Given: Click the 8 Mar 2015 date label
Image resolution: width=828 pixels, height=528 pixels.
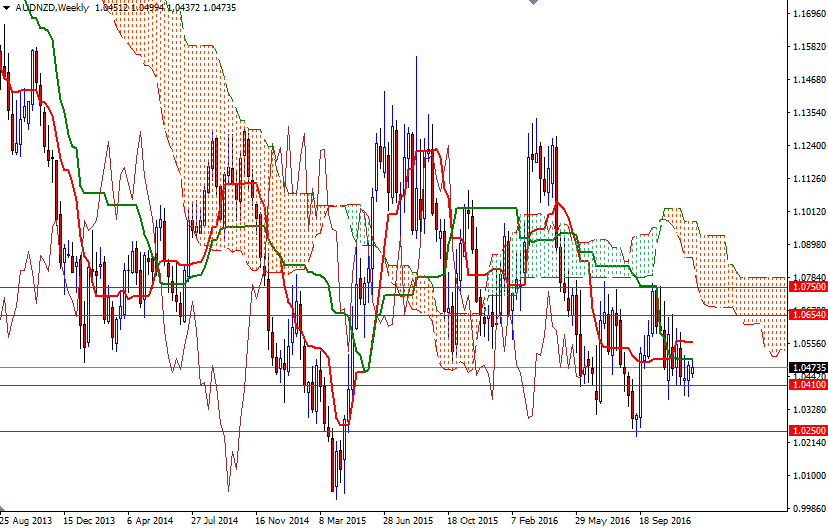Looking at the screenshot, I should click(x=343, y=521).
